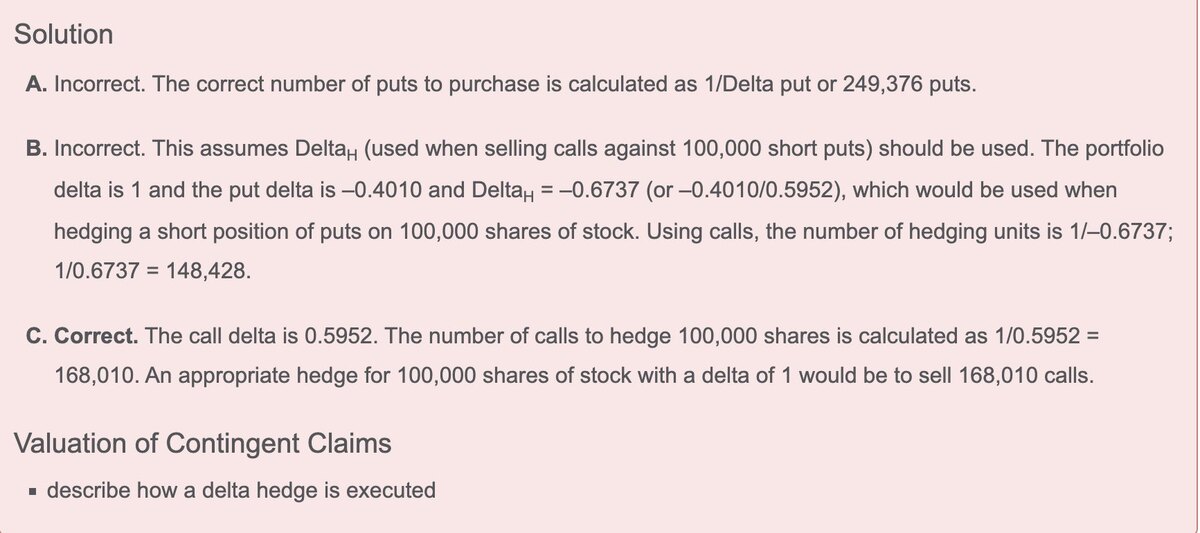The image size is (1200, 533).
Task: Click the "Solution" heading
Action: pyautogui.click(x=64, y=35)
